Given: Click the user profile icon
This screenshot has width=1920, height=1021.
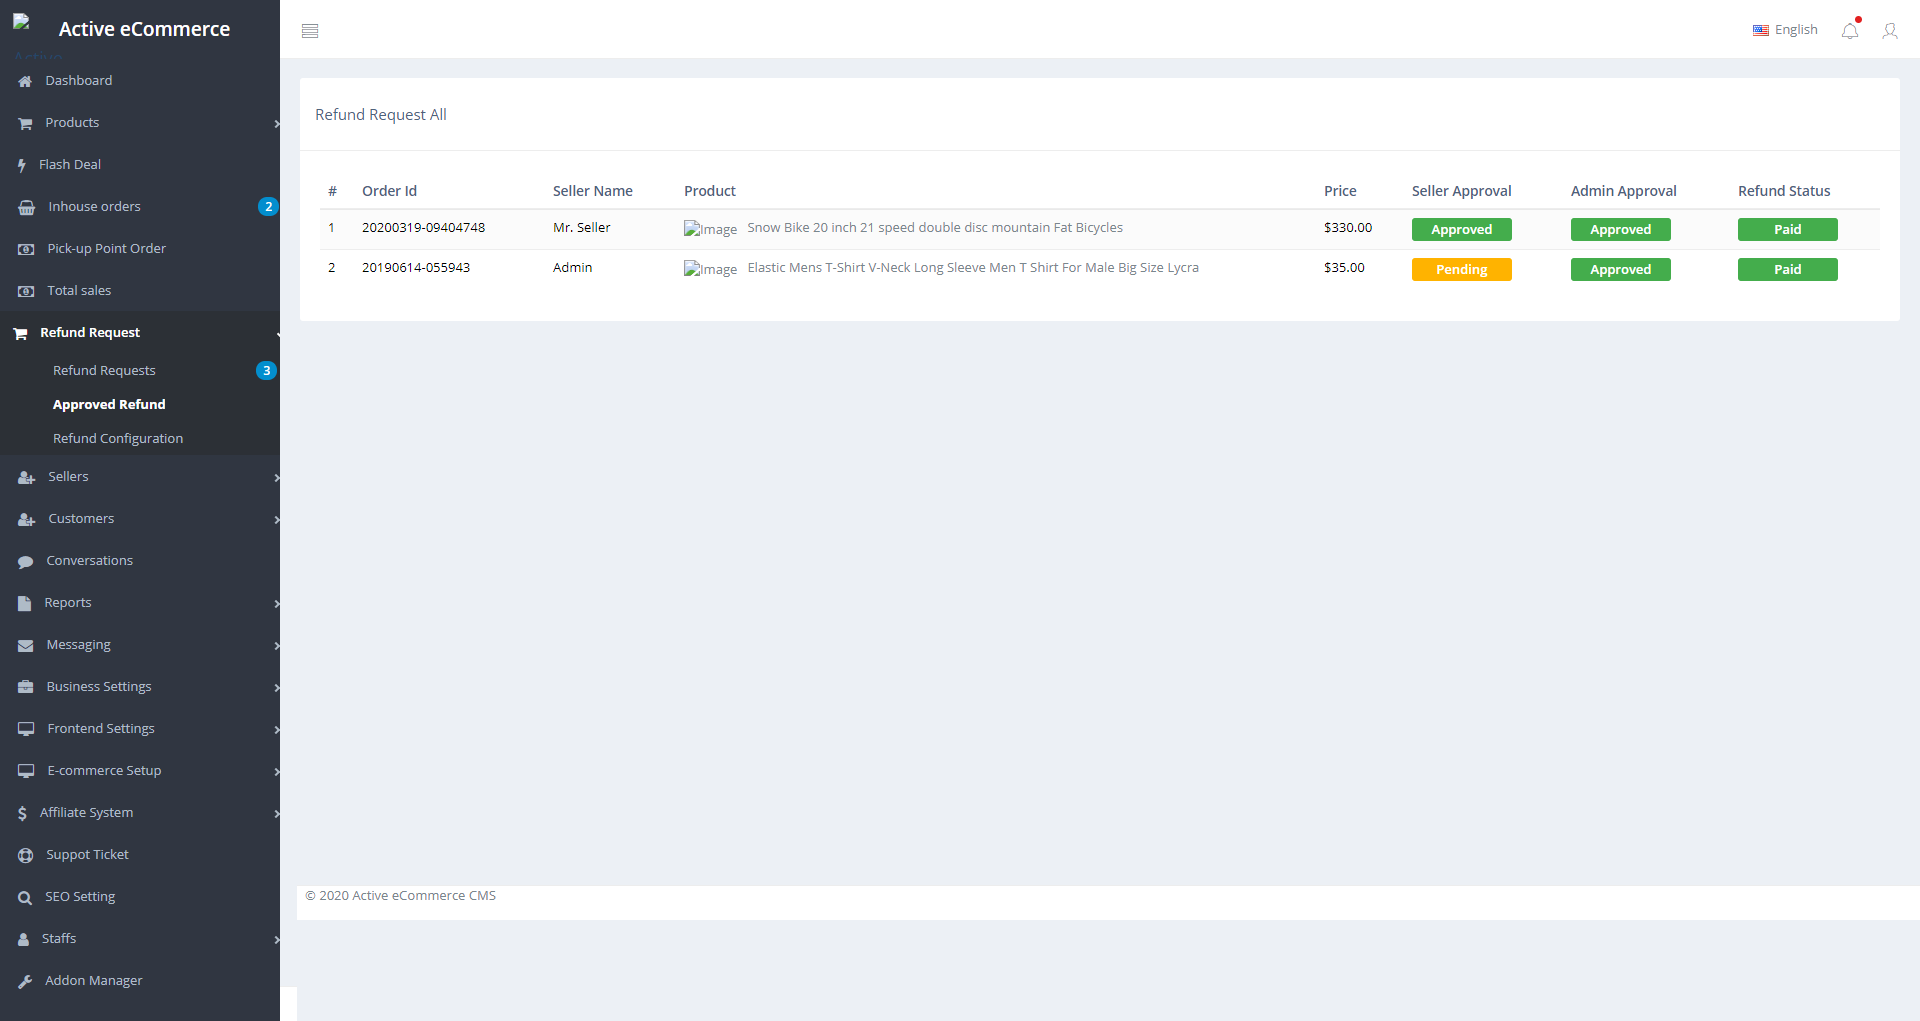Looking at the screenshot, I should coord(1889,31).
